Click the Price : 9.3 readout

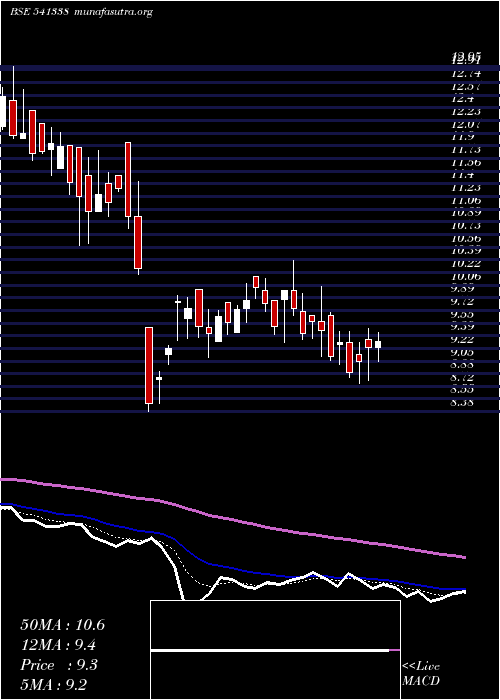tap(59, 665)
